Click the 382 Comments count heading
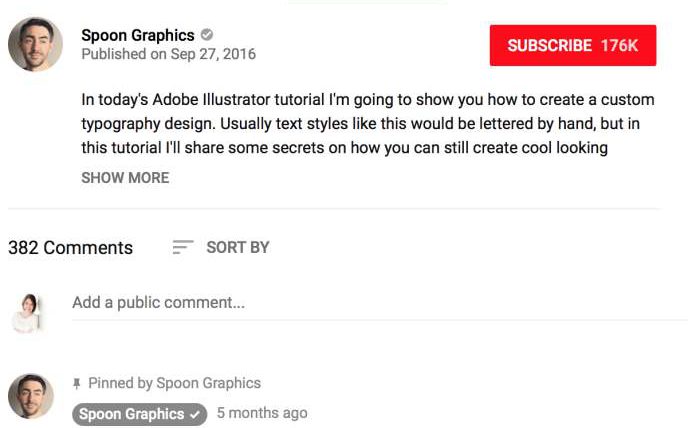This screenshot has width=700, height=428. pyautogui.click(x=71, y=248)
